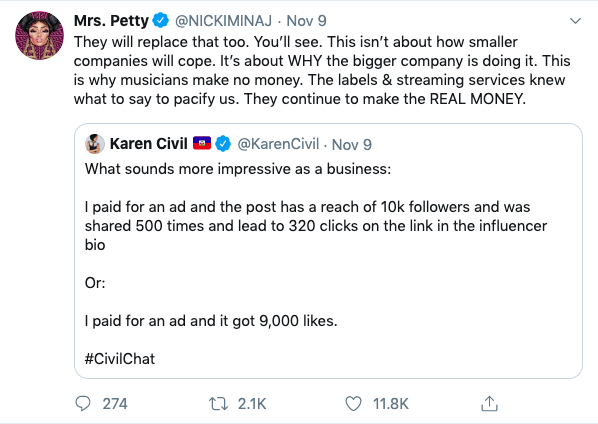Viewport: 598px width, 424px height.
Task: Open the tweet options chevron menu
Action: [x=575, y=21]
